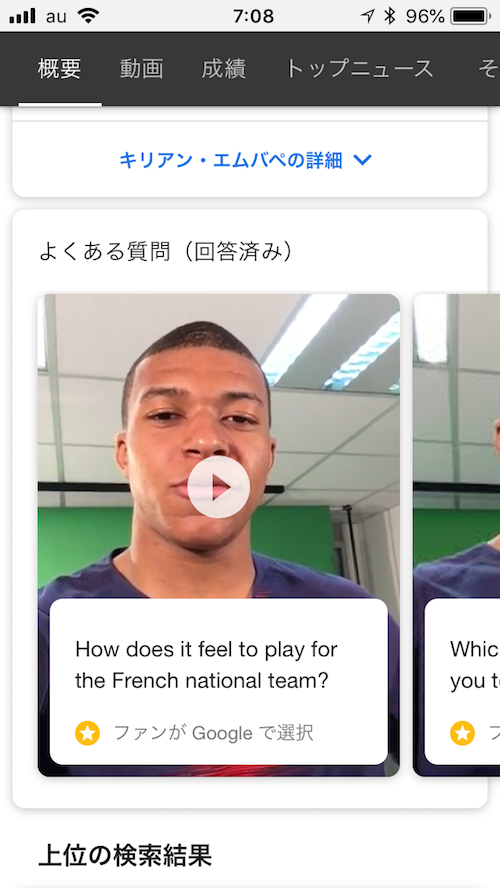Viewport: 500px width, 888px height.
Task: Tap the location arrow status icon
Action: pos(367,16)
